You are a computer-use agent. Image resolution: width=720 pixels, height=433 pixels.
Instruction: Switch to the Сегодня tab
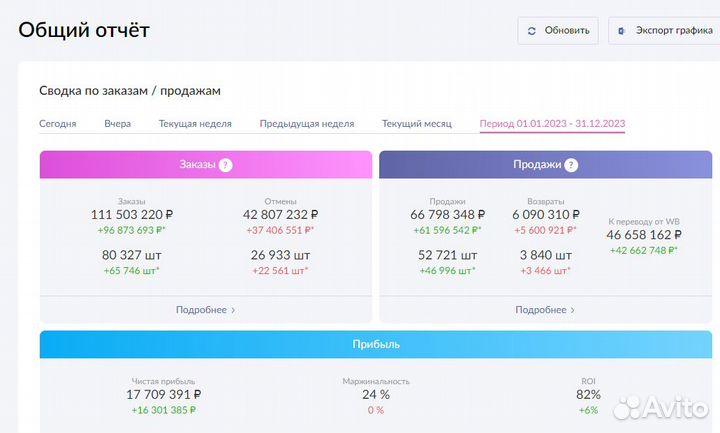58,124
